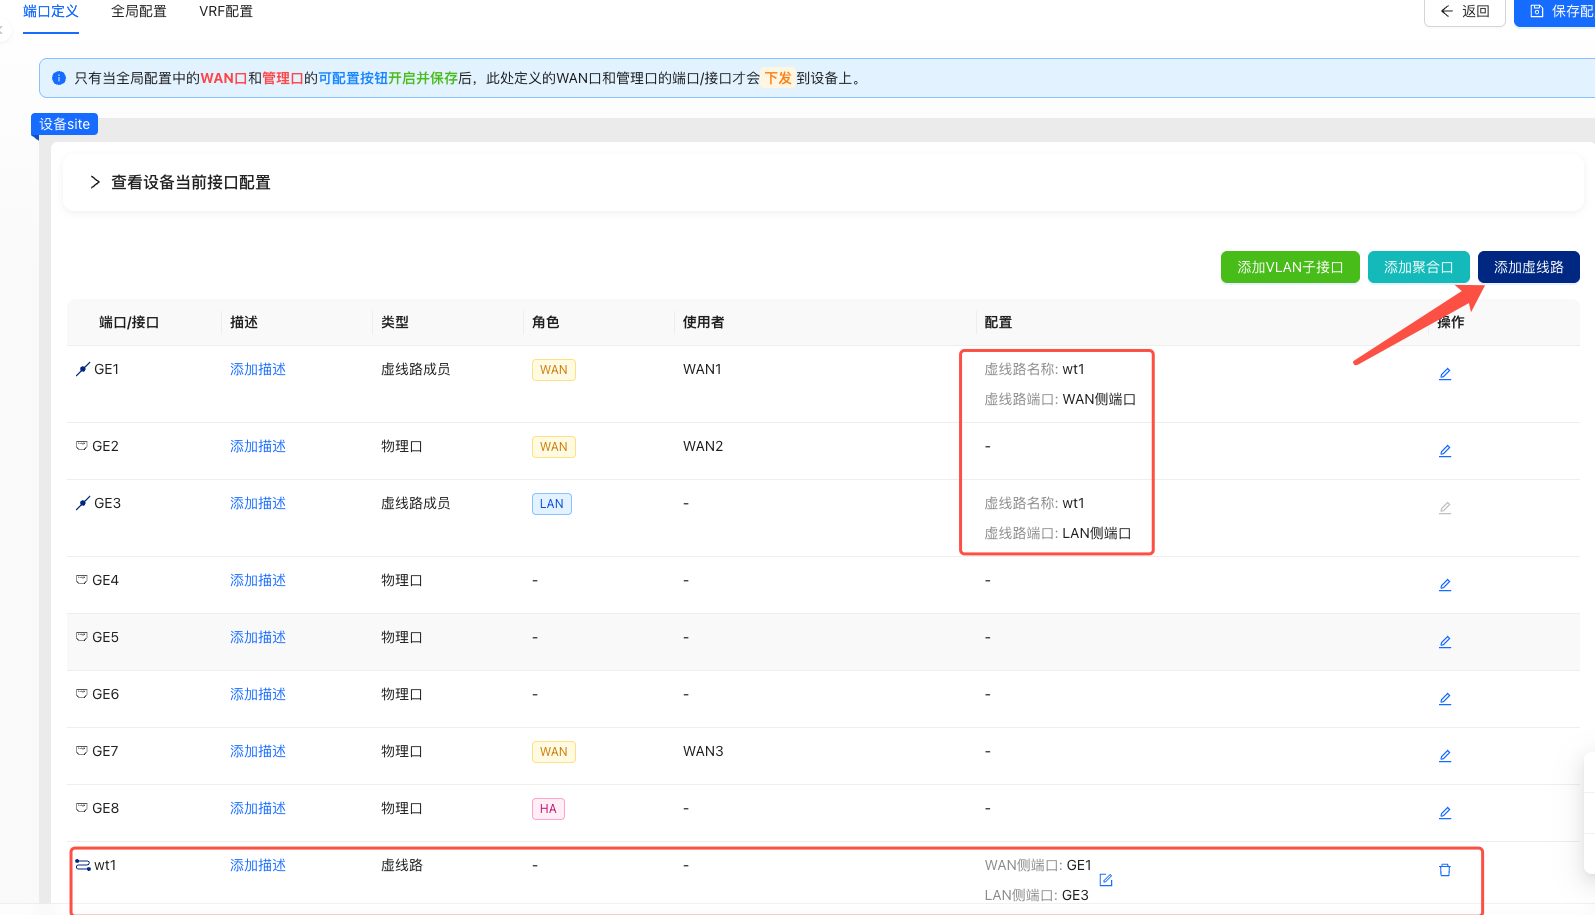
Task: Delete the wt1 virtual line
Action: point(1444,870)
